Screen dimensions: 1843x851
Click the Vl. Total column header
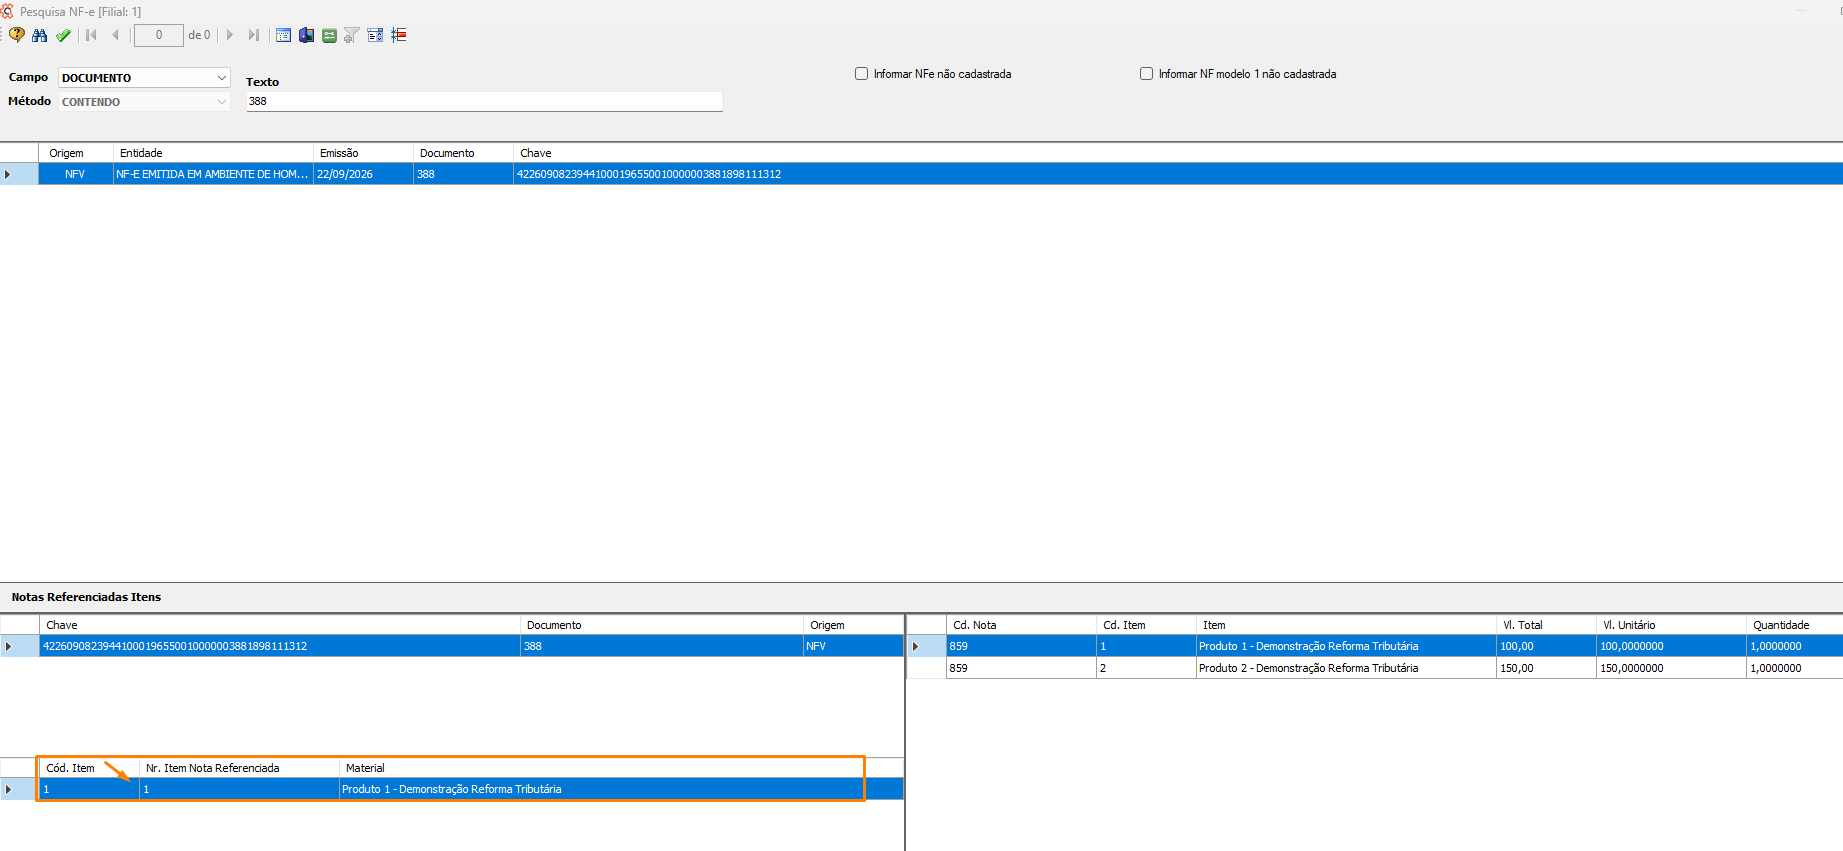tap(1546, 625)
